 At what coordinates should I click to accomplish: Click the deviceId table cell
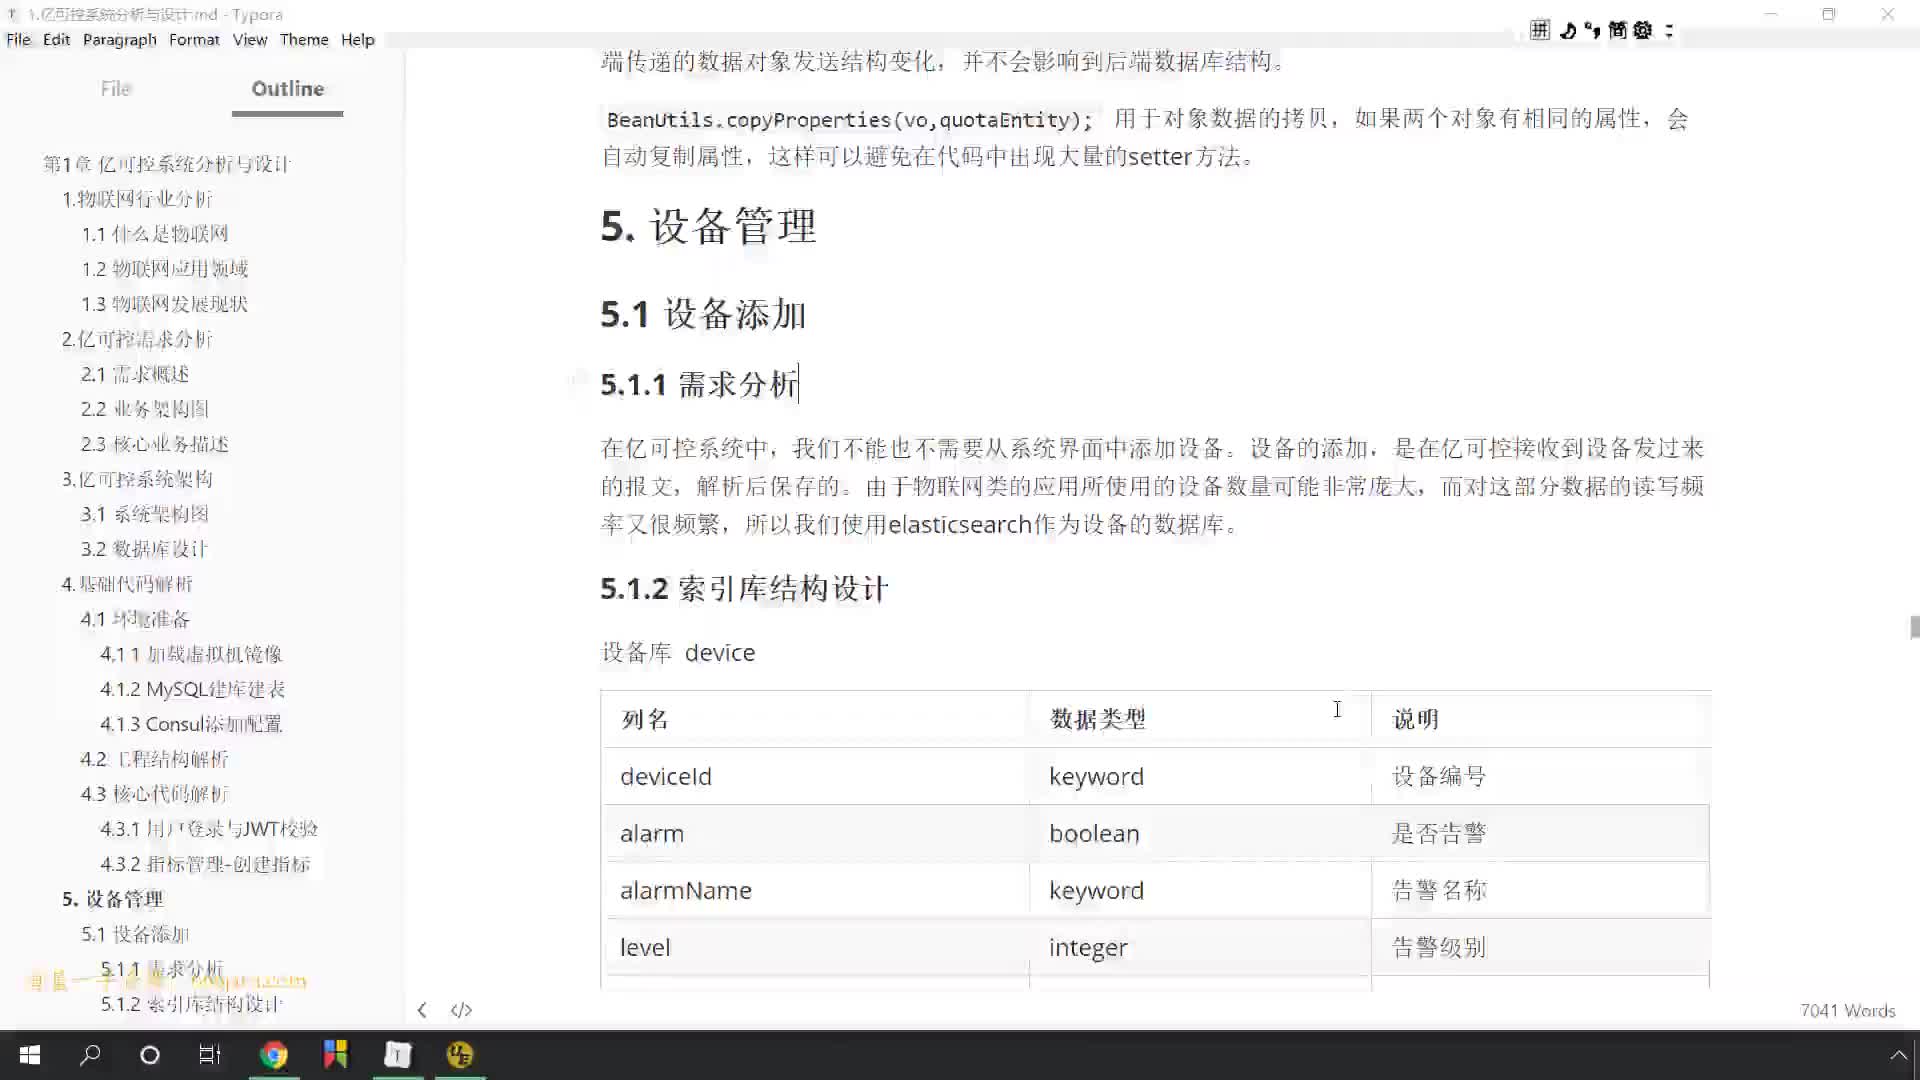pyautogui.click(x=815, y=776)
